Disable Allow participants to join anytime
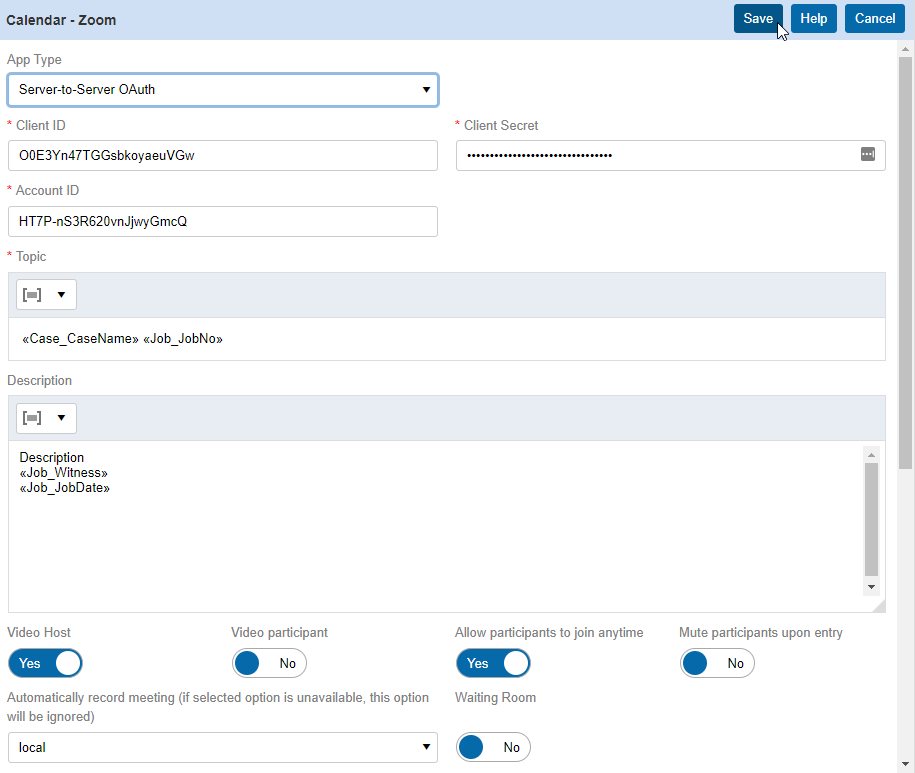This screenshot has width=915, height=773. (493, 663)
